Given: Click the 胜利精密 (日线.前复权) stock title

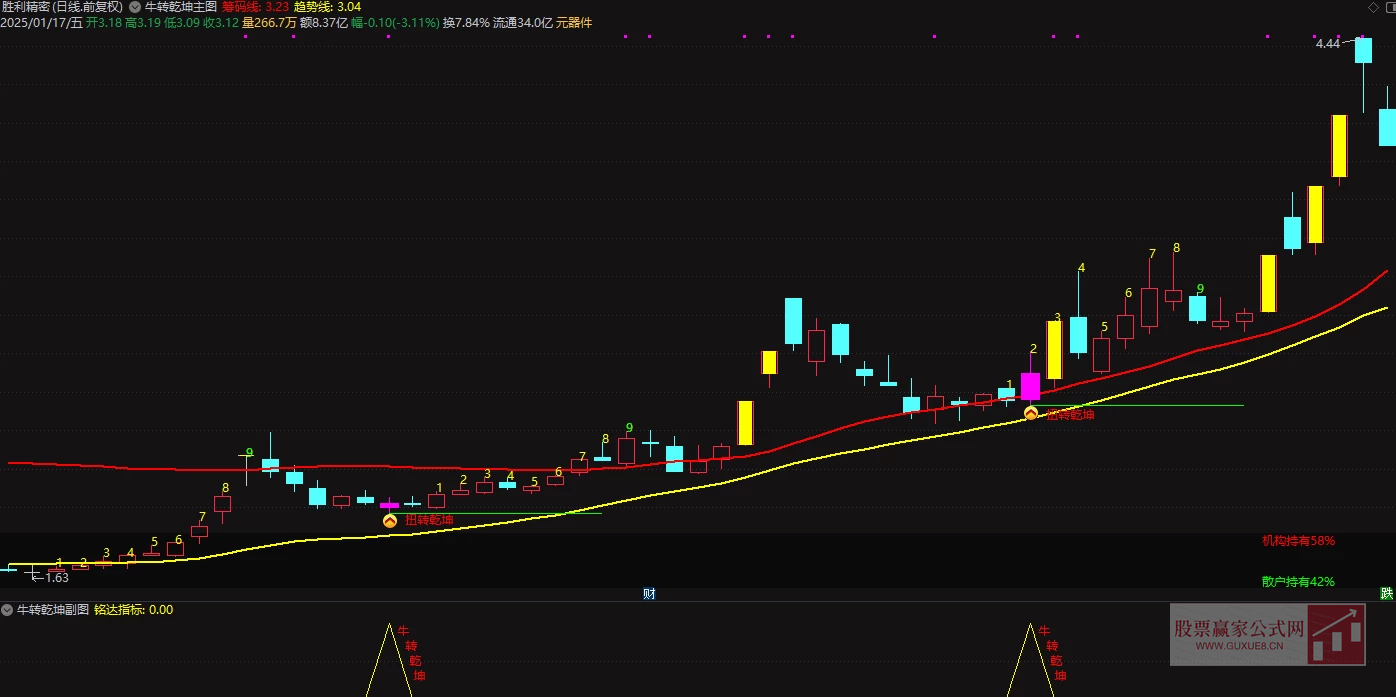Looking at the screenshot, I should coord(62,6).
